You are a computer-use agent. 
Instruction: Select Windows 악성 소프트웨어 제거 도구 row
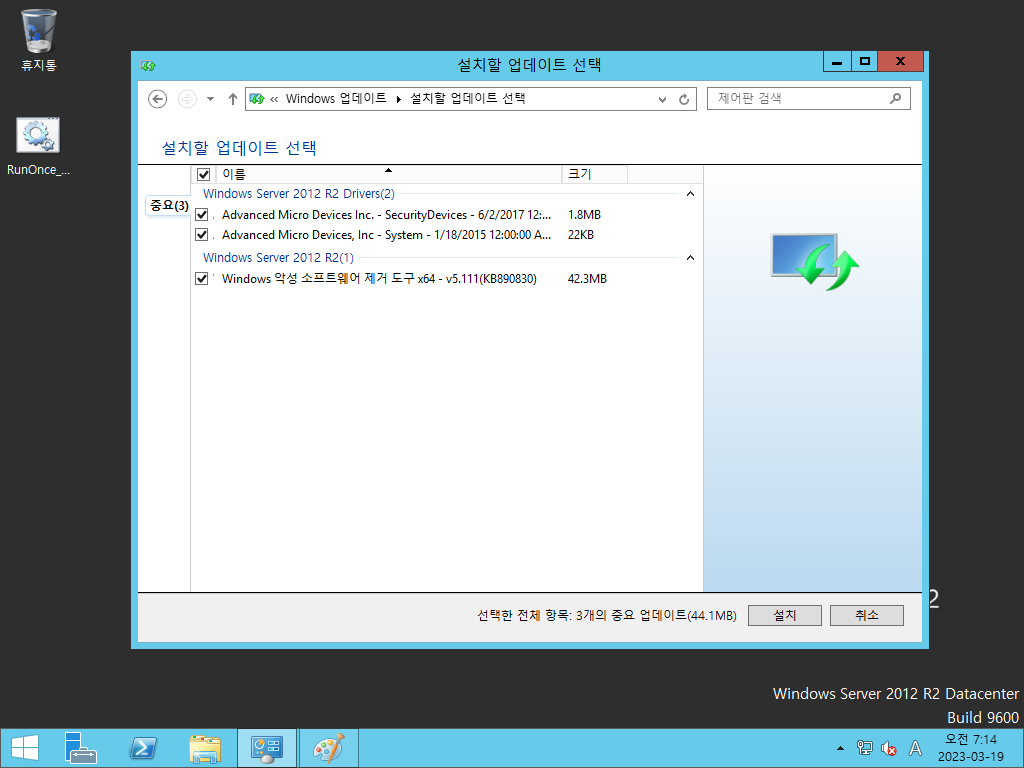(x=379, y=279)
